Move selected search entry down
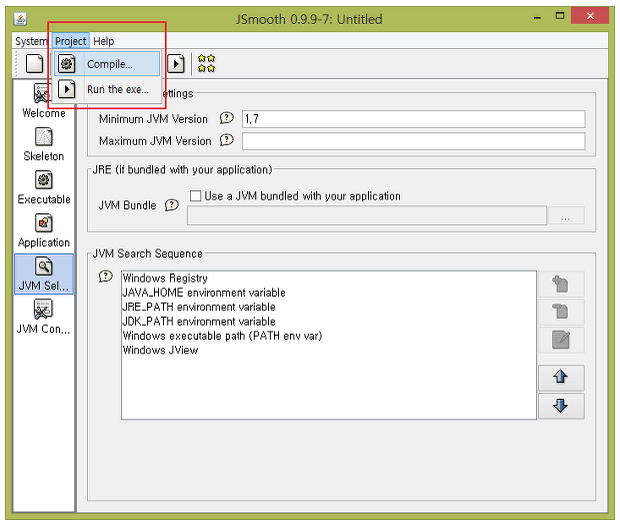The height and width of the screenshot is (525, 620). click(561, 406)
